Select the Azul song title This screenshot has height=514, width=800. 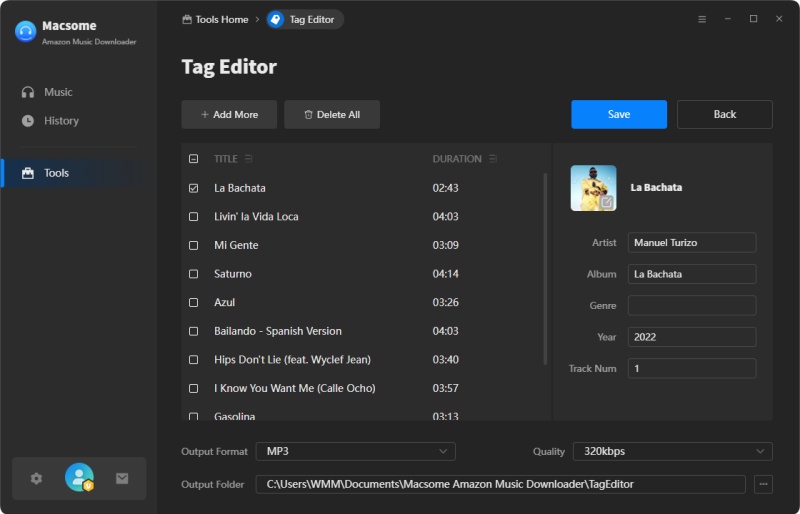point(224,302)
